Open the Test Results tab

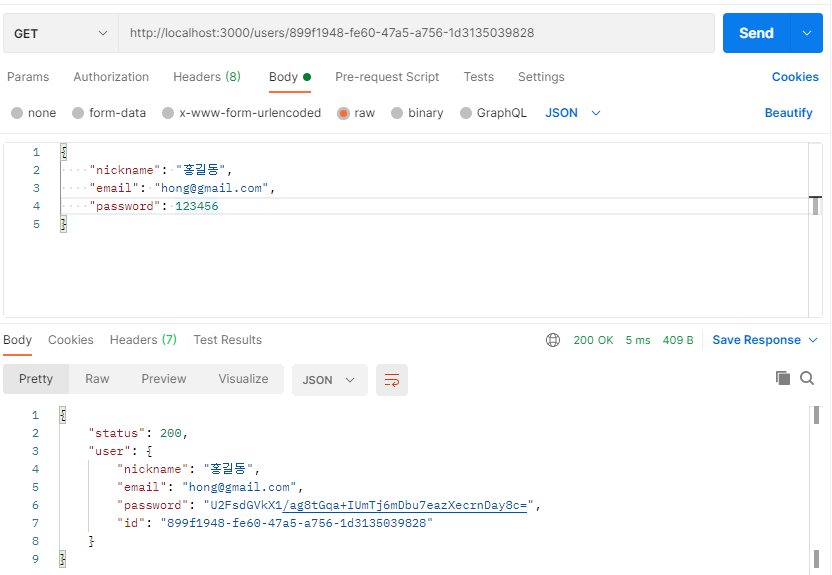click(228, 340)
